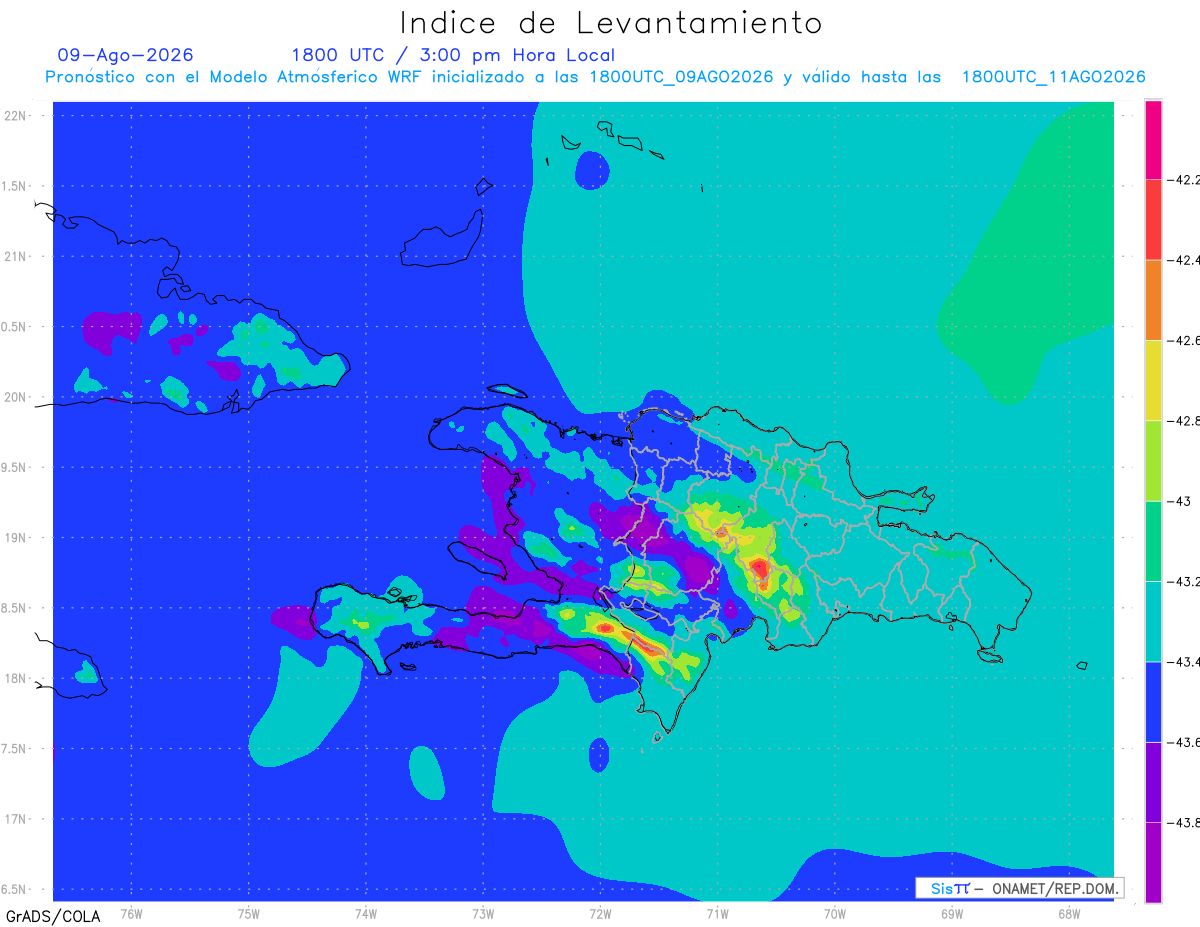The height and width of the screenshot is (927, 1200).
Task: Click longitude label '72W'
Action: [600, 914]
